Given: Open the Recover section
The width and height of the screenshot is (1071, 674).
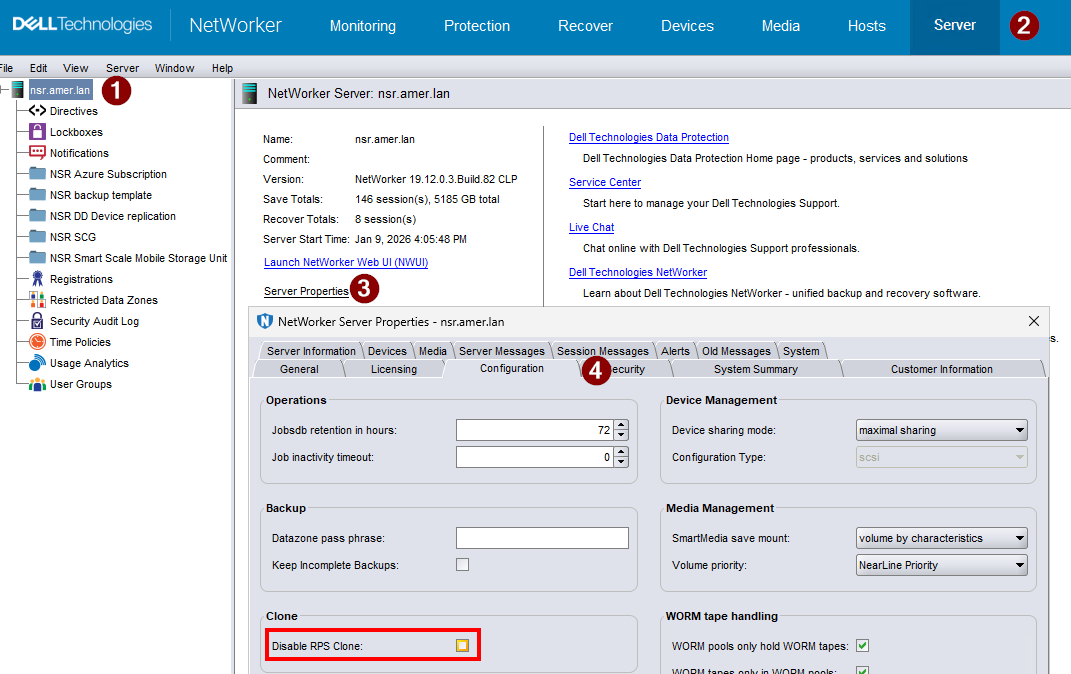Looking at the screenshot, I should click(585, 26).
